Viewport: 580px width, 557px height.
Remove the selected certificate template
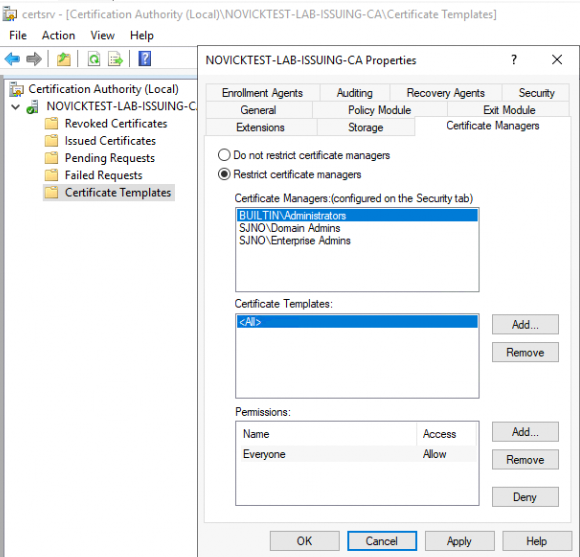(525, 352)
